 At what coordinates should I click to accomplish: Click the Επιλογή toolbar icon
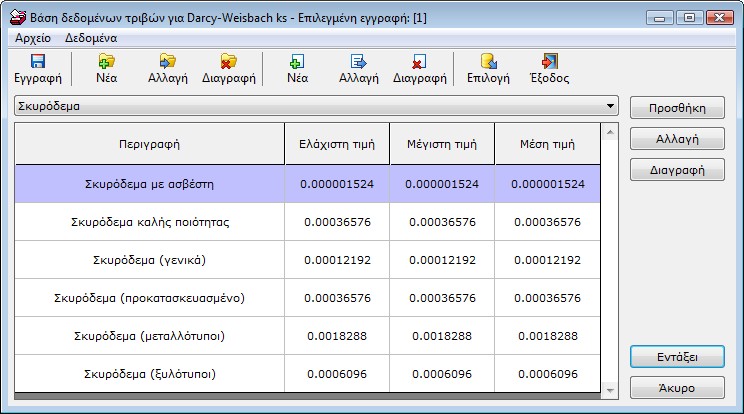tap(489, 62)
